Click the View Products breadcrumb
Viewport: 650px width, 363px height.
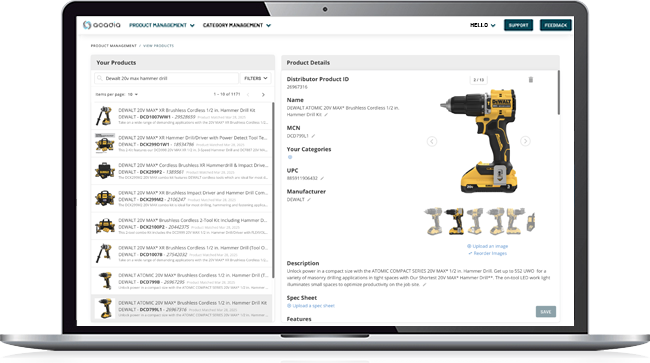158,46
